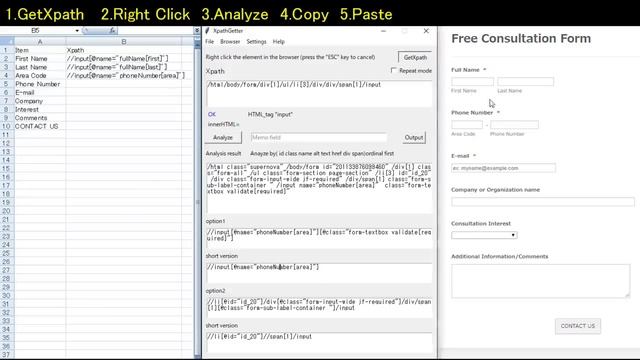This screenshot has width=640, height=360.
Task: Click option2 short version xpath box
Action: 319,342
